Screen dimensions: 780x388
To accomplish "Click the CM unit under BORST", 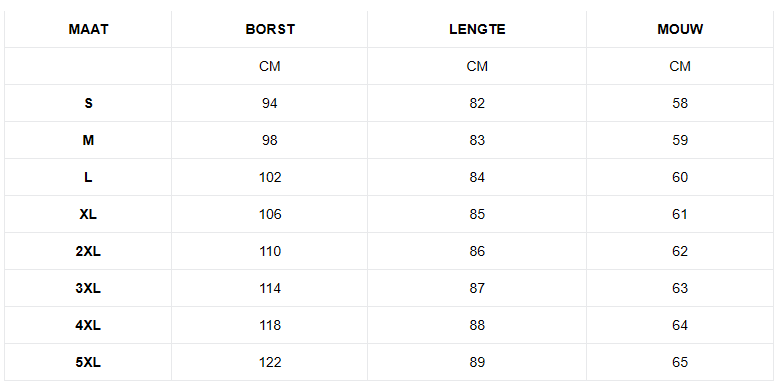I will point(270,66).
